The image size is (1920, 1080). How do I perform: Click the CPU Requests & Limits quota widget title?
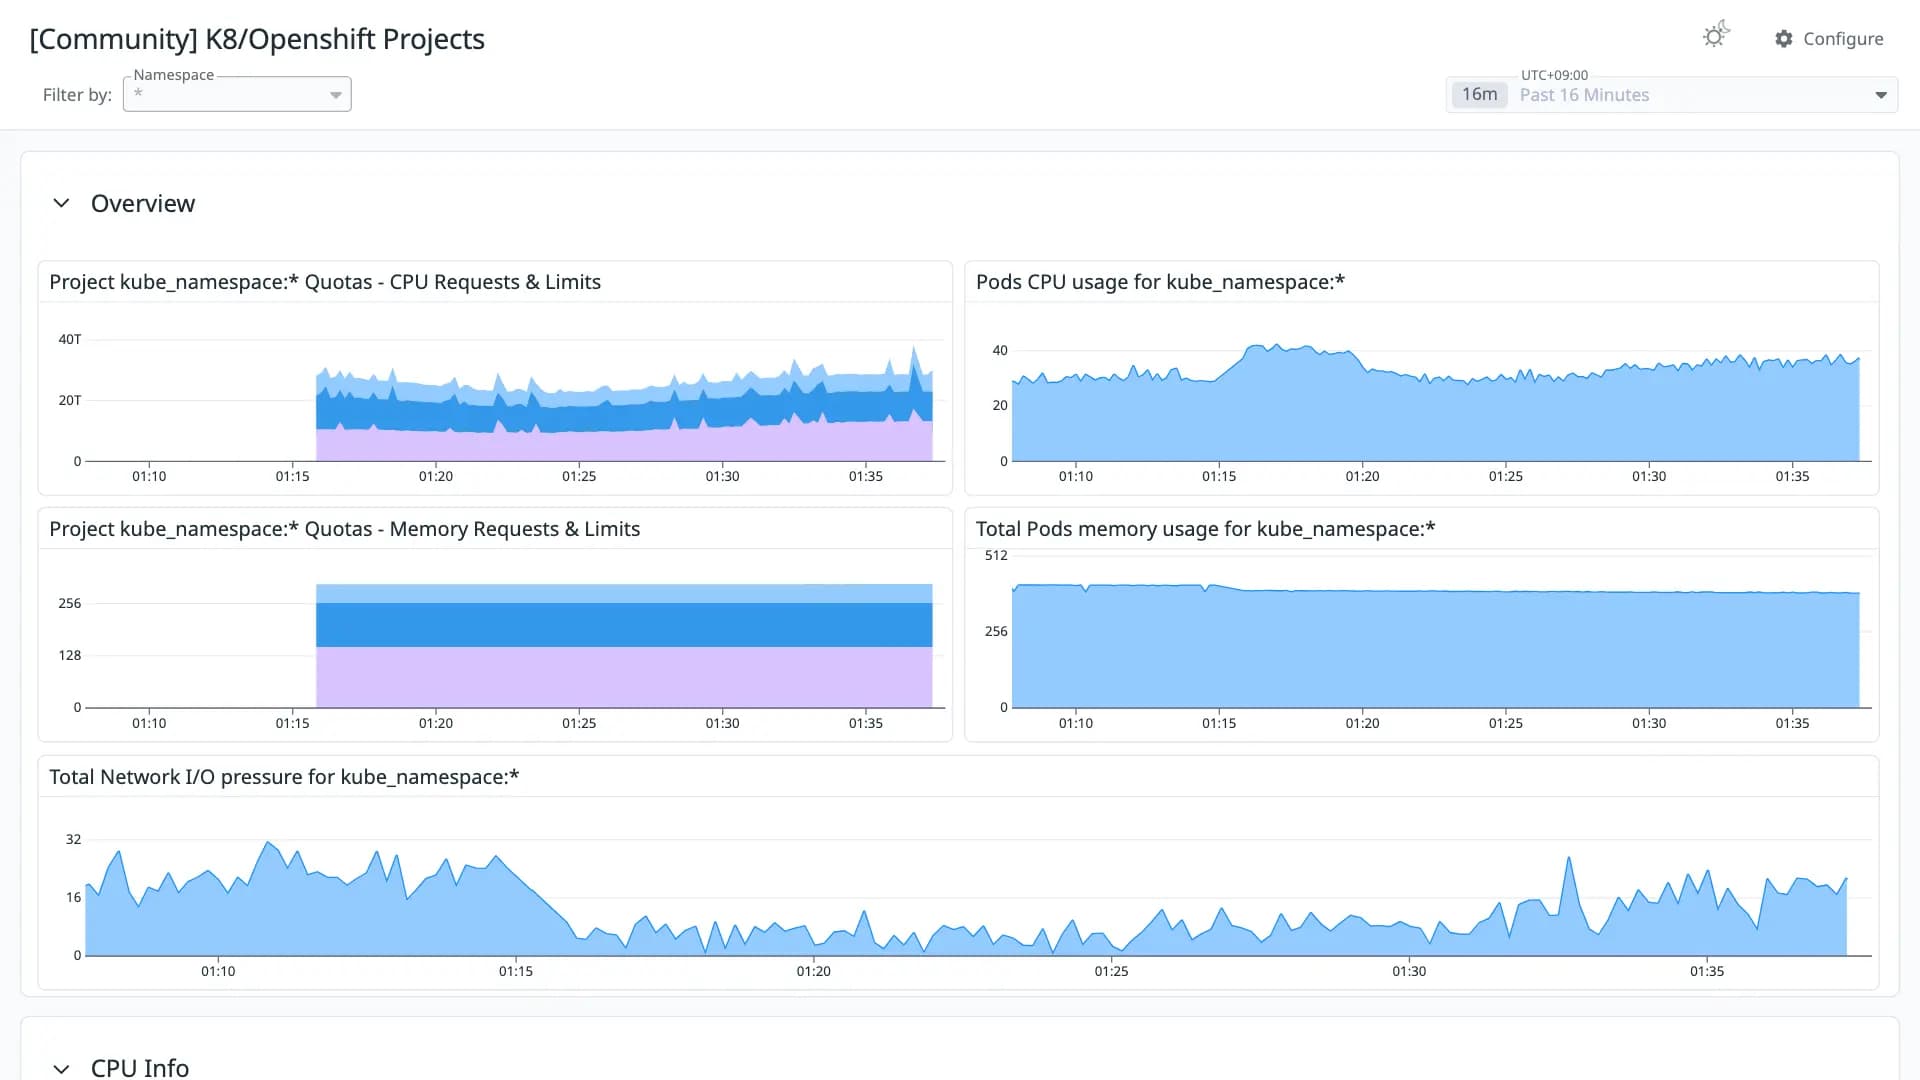click(325, 282)
